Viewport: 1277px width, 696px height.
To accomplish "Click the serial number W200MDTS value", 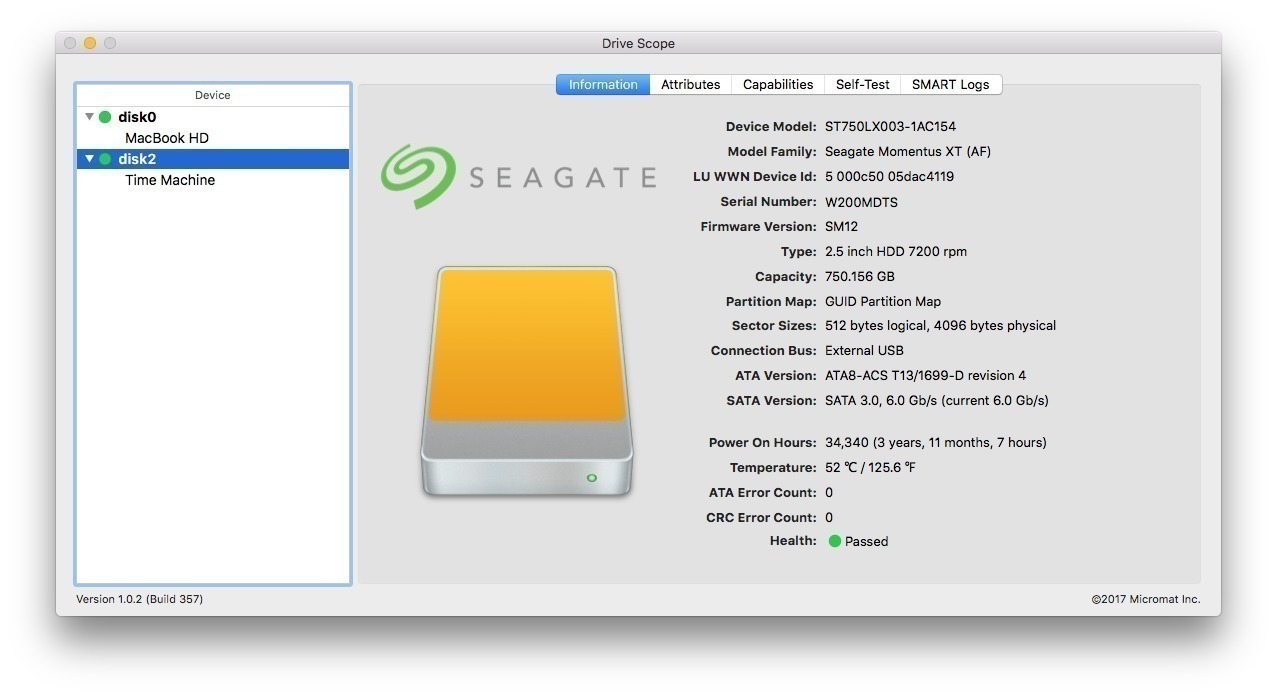I will (x=860, y=201).
